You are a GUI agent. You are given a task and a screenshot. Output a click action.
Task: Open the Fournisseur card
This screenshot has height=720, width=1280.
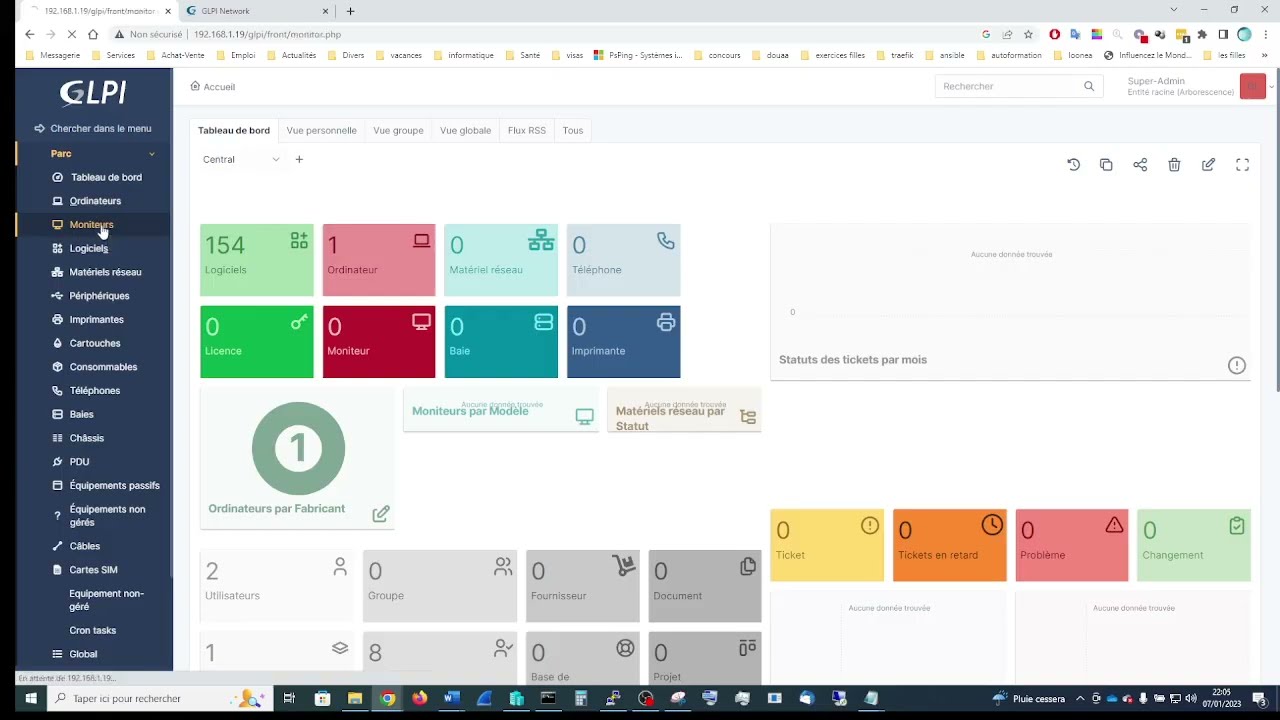[x=582, y=586]
